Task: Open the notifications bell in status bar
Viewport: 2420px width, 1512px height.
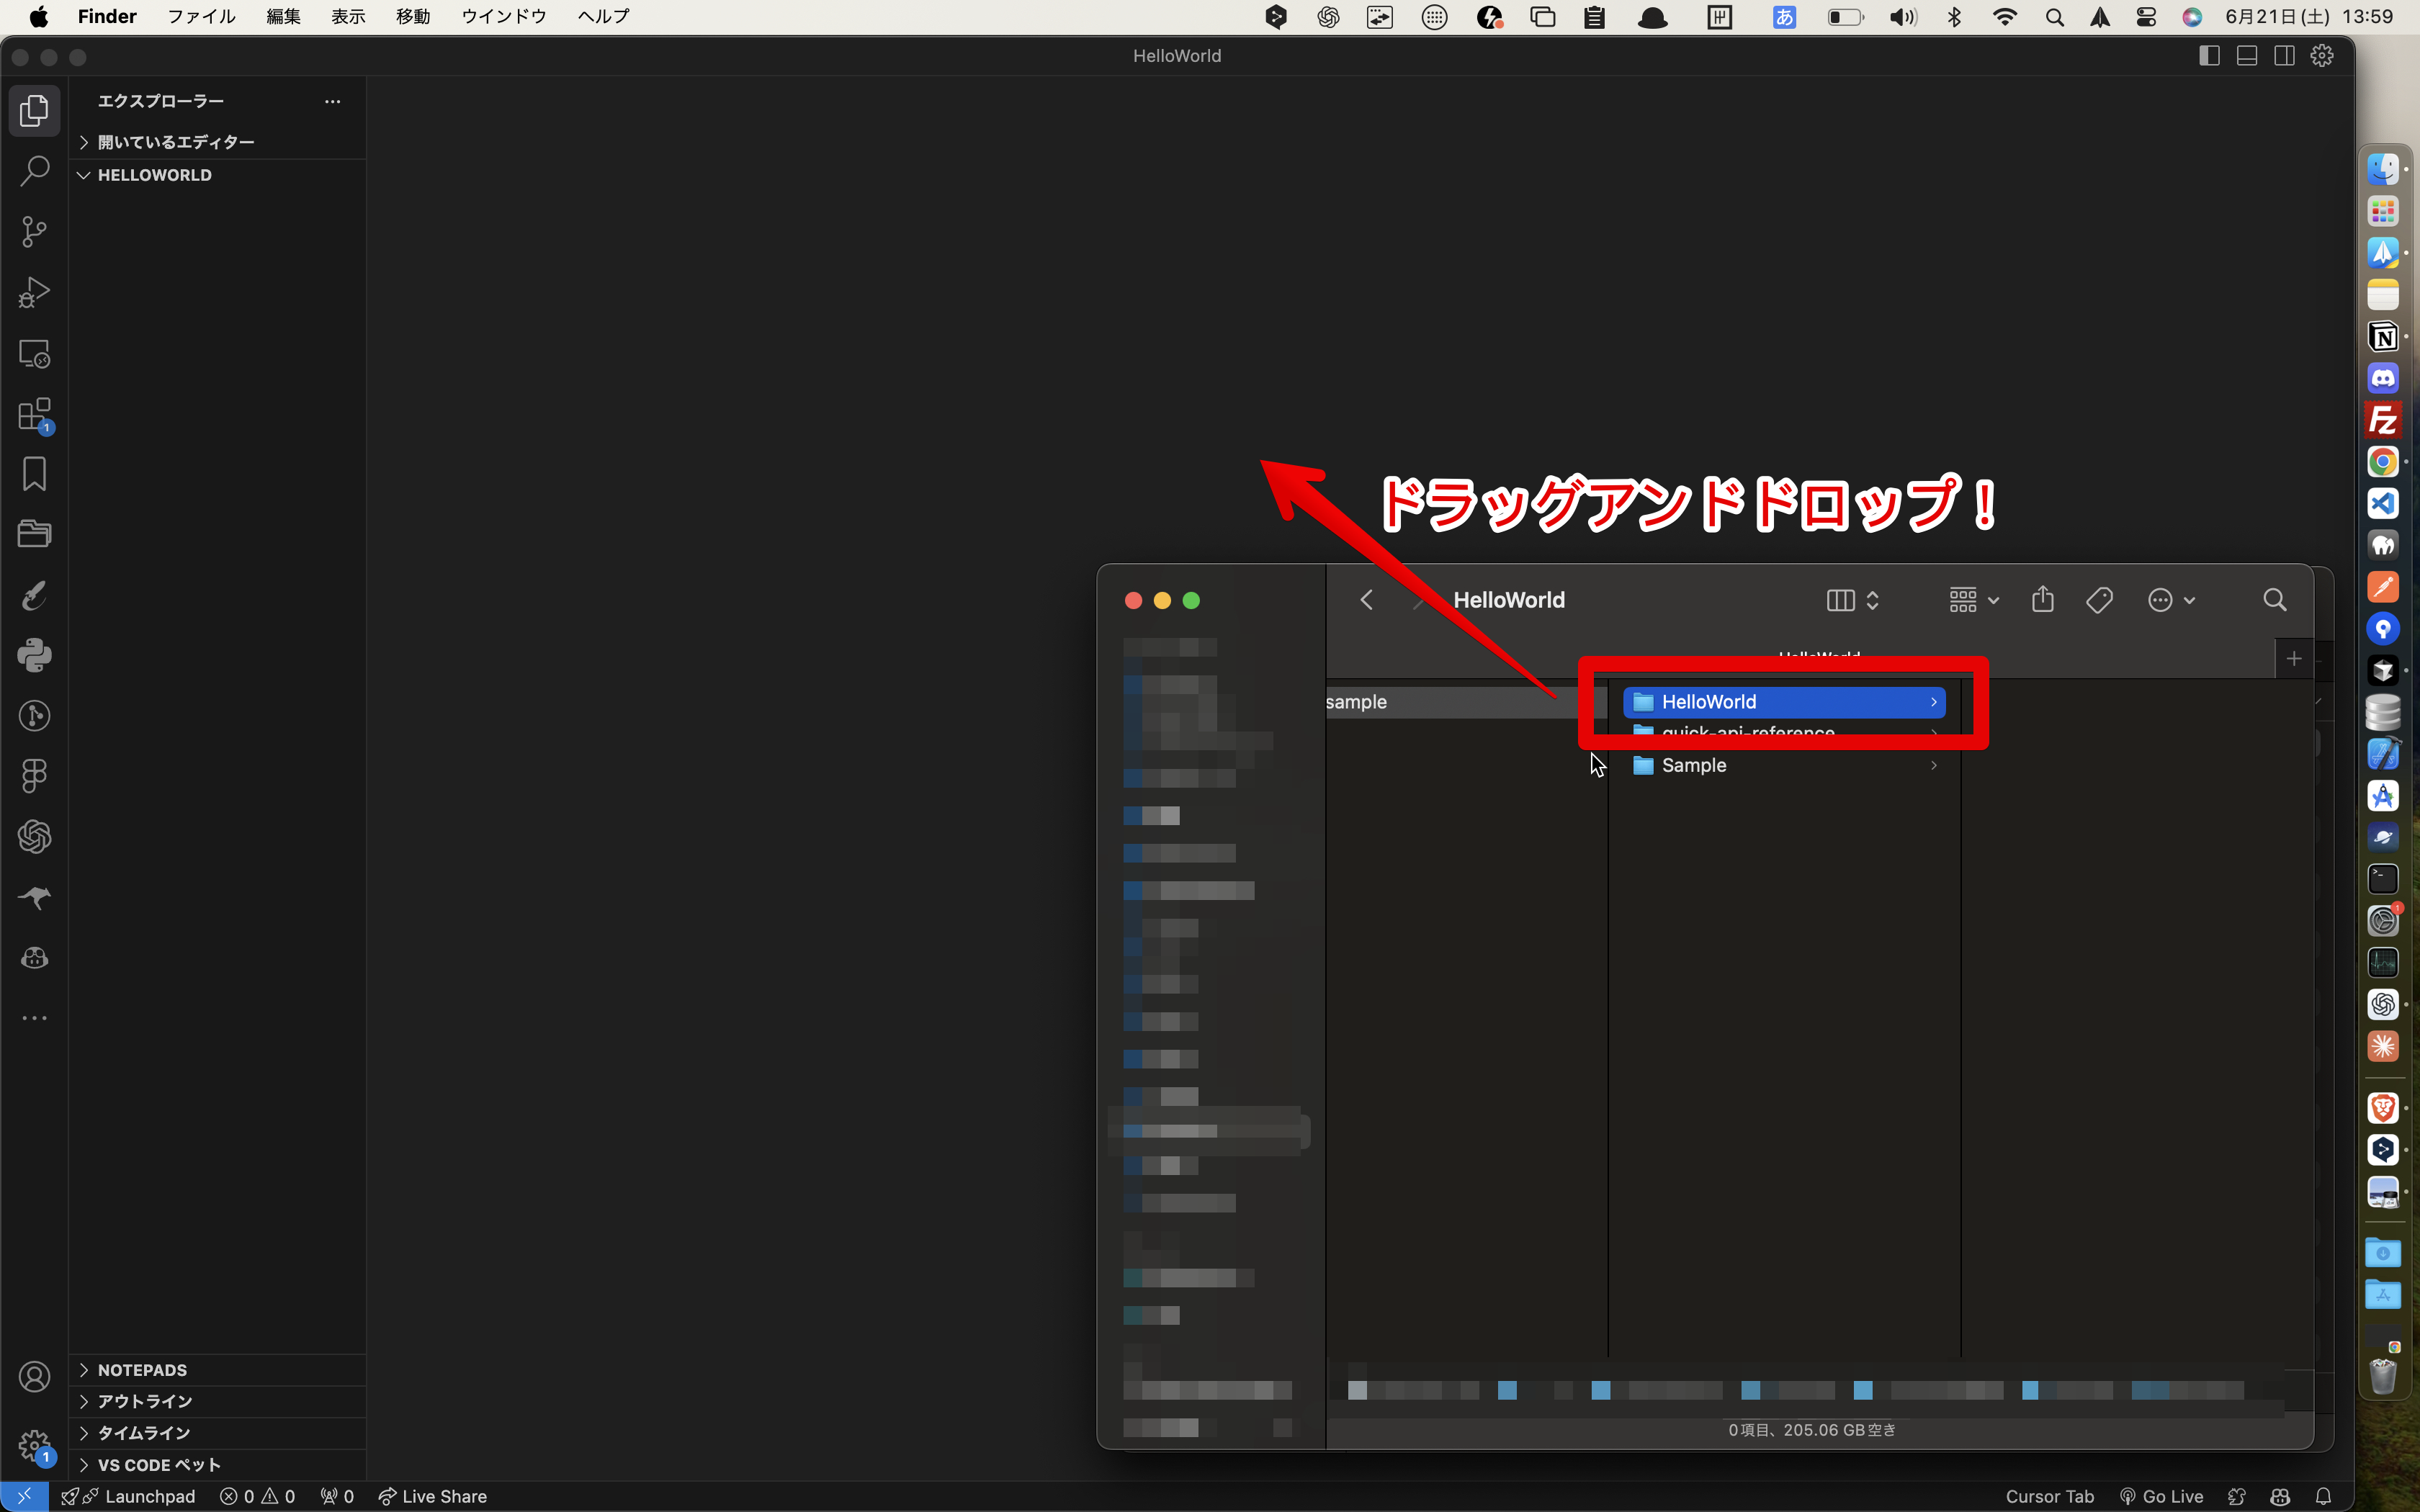Action: pos(2323,1496)
